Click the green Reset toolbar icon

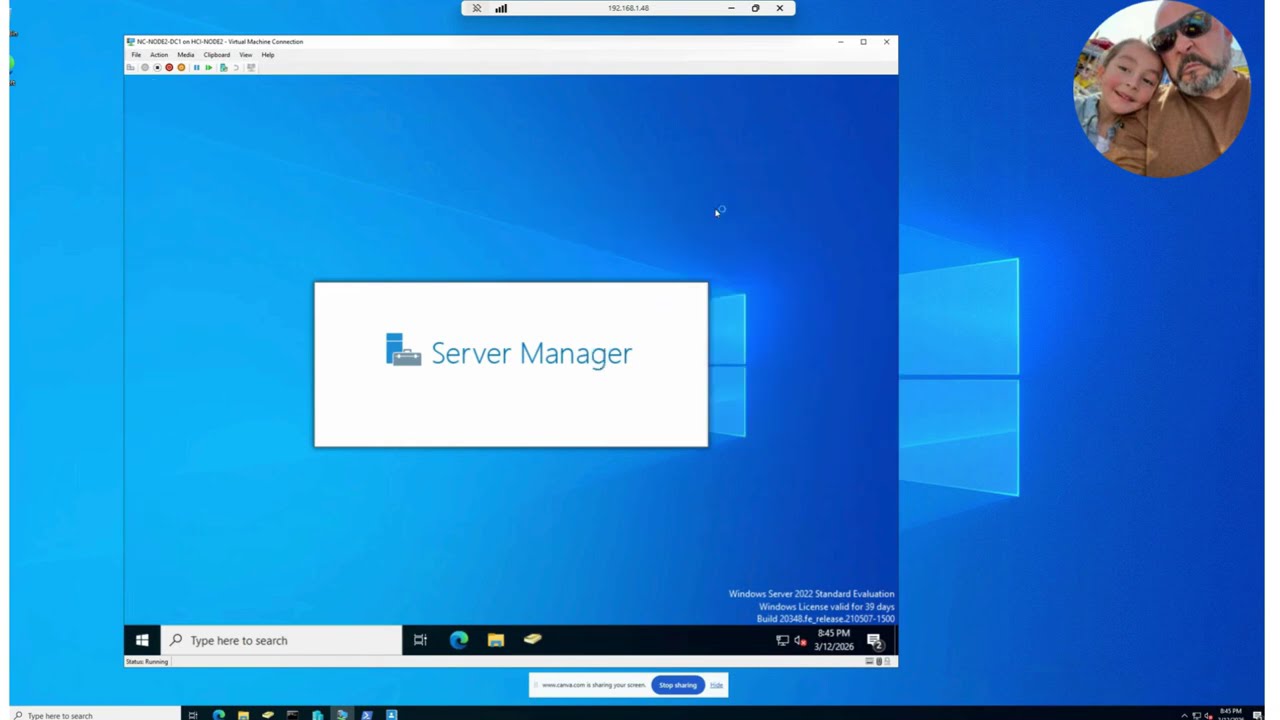(x=208, y=67)
